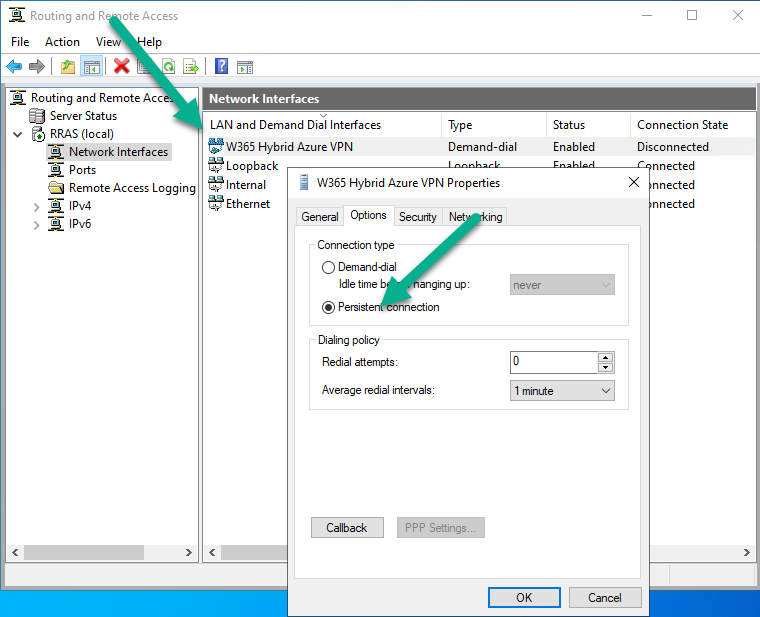Sort by the Connection State column header
Screen dimensions: 760x617
(x=693, y=125)
